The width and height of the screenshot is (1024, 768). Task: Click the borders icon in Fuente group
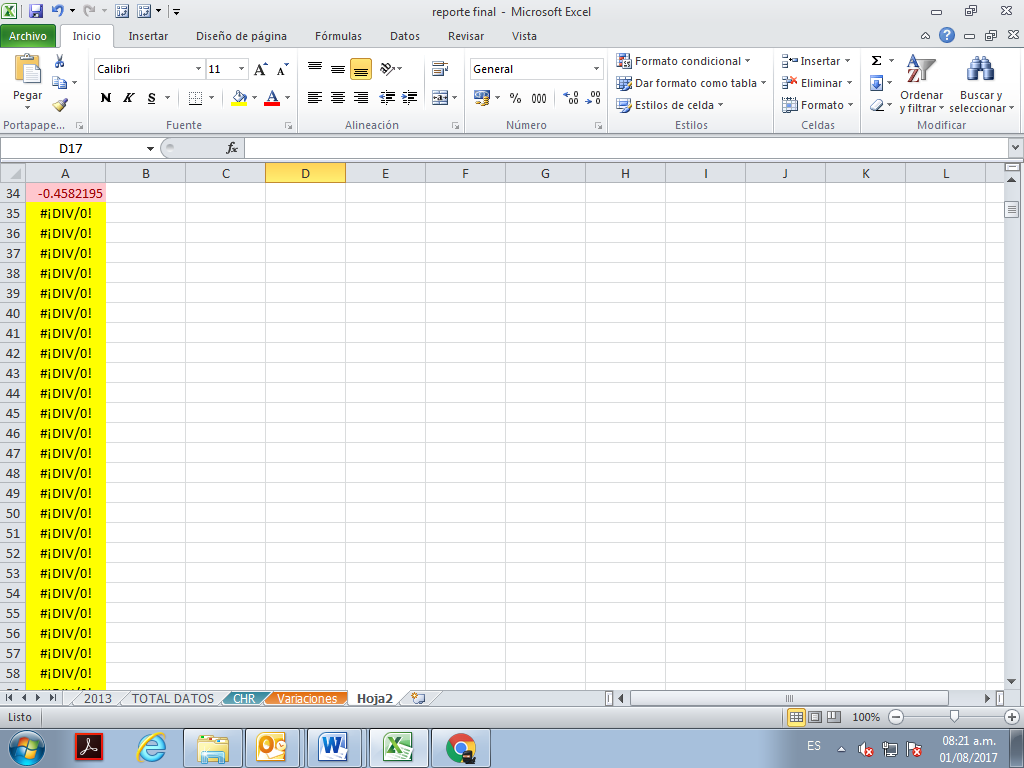tap(195, 98)
